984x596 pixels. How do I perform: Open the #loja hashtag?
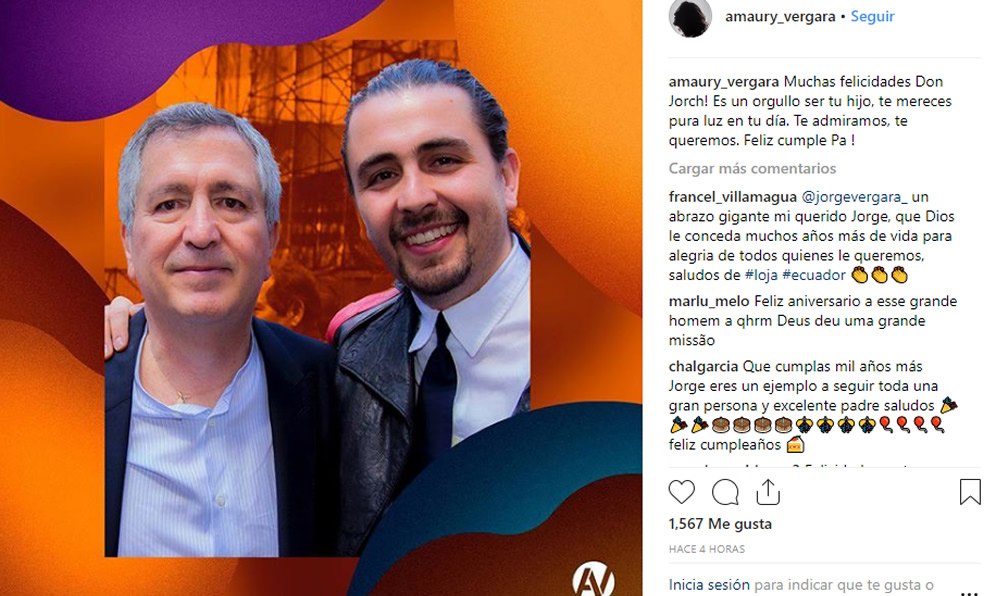click(761, 275)
